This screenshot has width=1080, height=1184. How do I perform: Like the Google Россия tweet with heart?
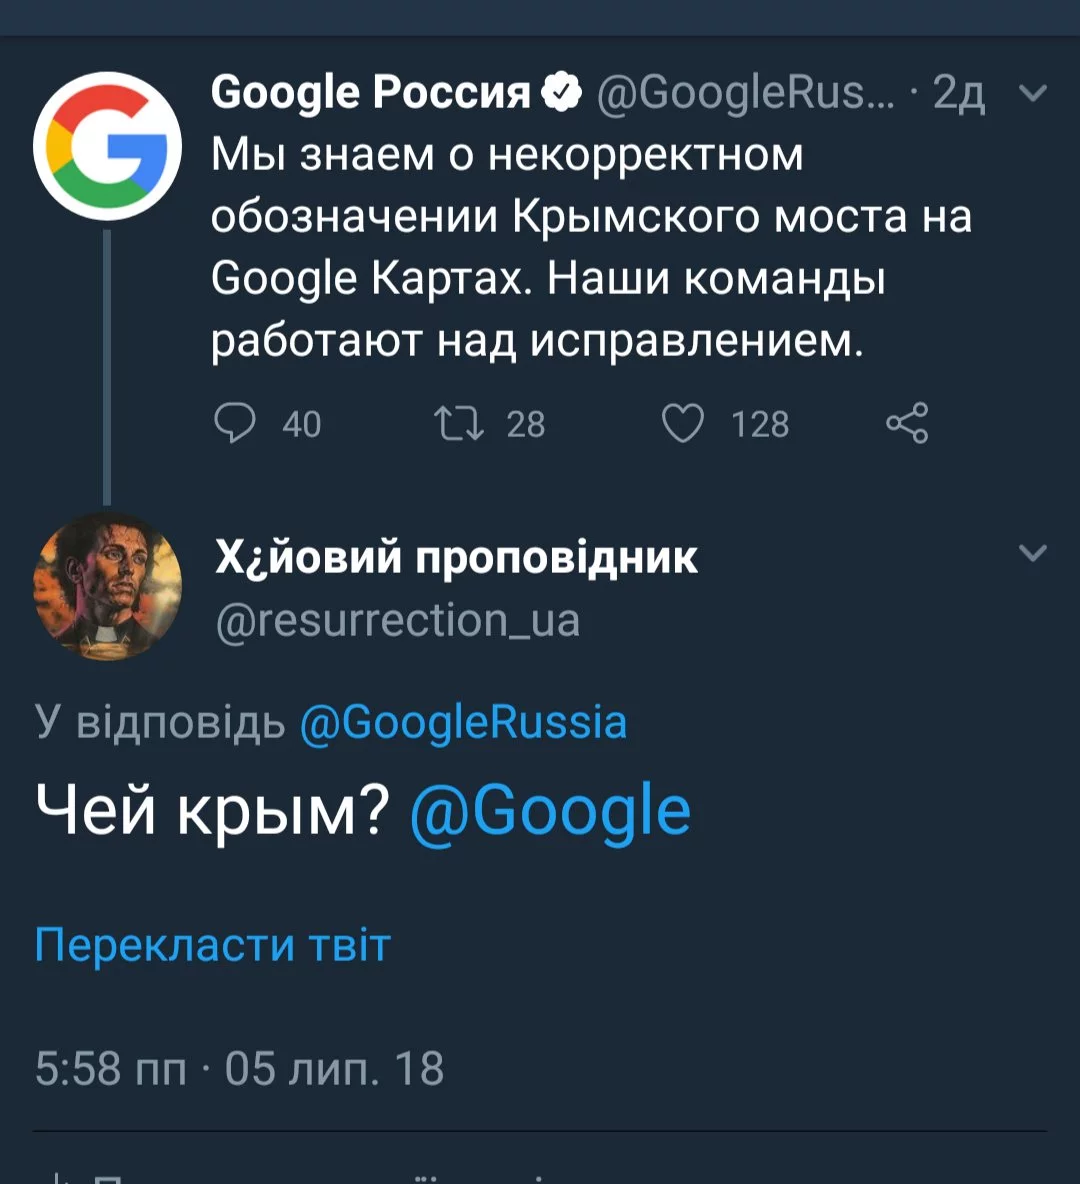pos(684,423)
